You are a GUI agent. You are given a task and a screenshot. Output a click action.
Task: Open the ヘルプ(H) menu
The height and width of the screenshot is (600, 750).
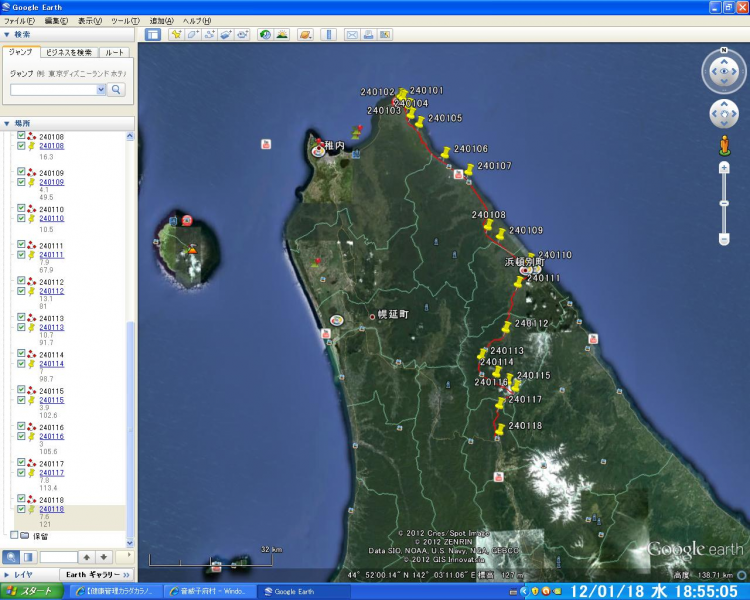coord(197,21)
